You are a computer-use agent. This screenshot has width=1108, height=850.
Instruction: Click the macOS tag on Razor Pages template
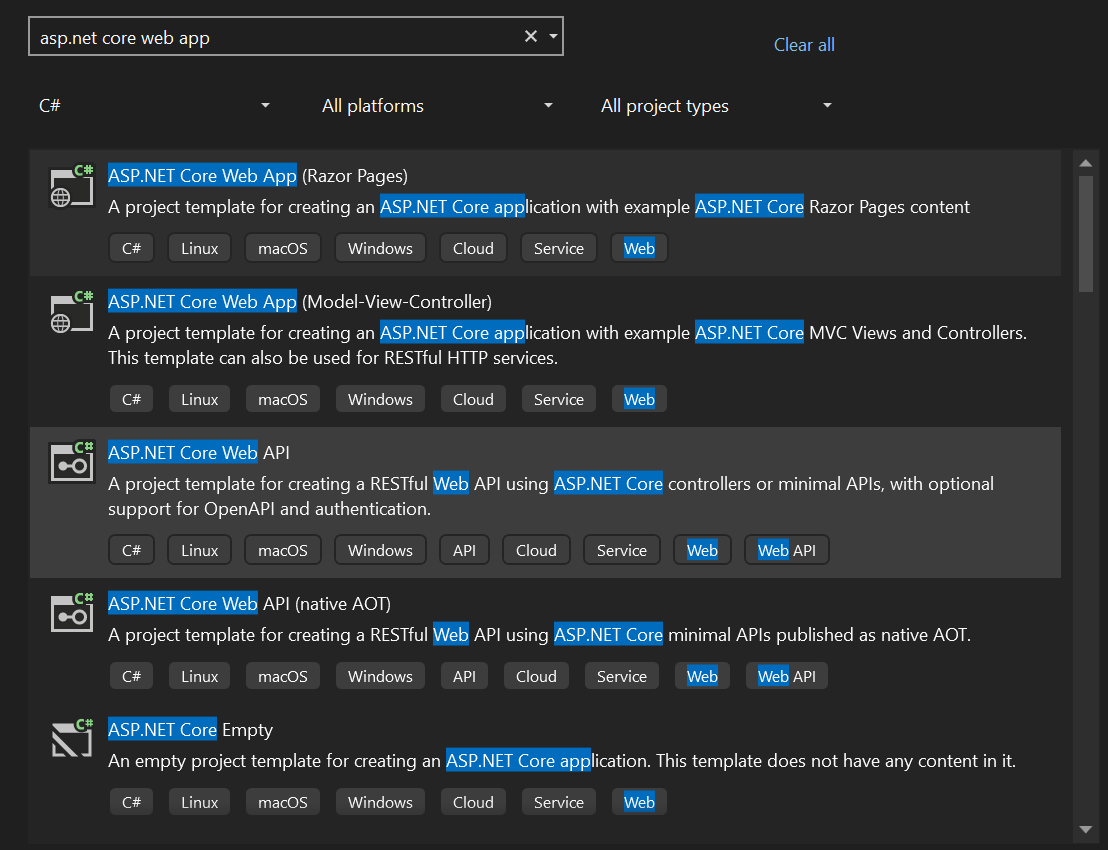(283, 248)
